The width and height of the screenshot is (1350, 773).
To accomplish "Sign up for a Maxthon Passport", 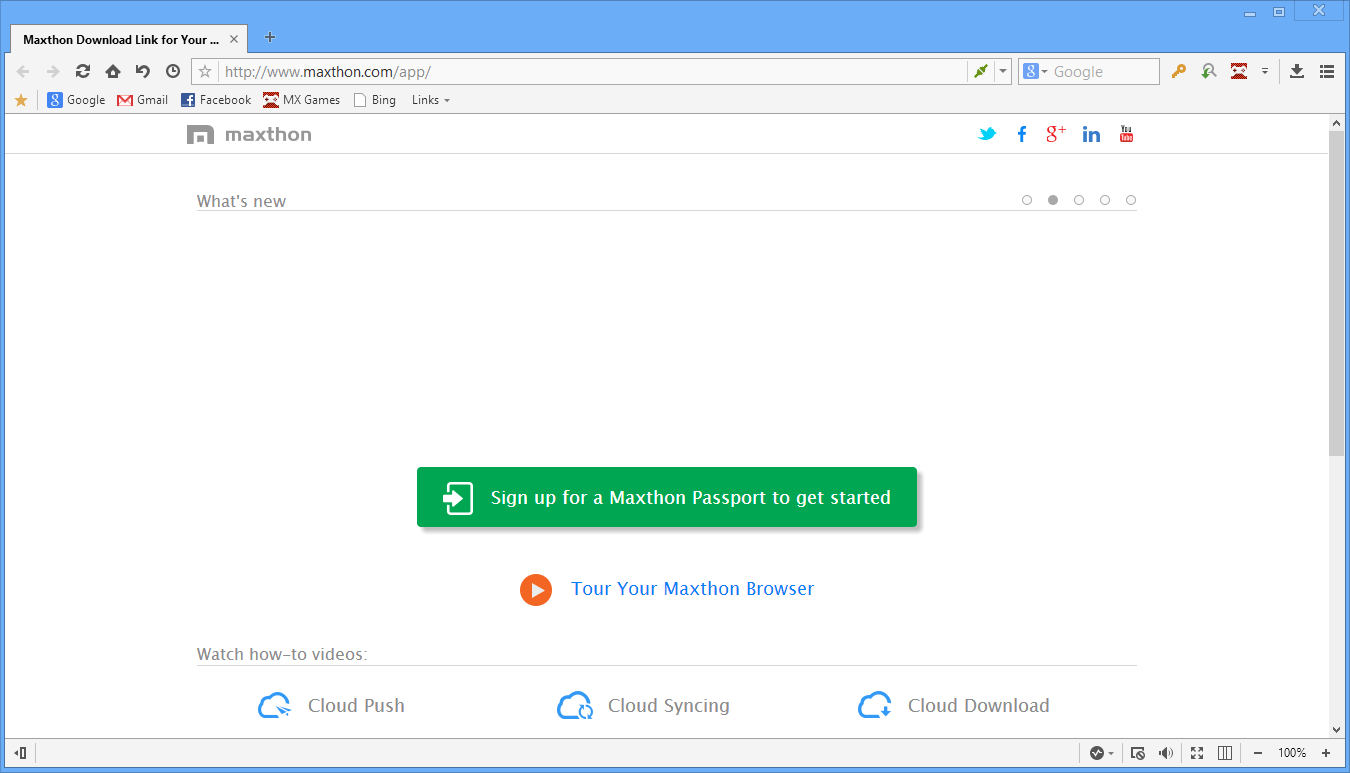I will 667,497.
